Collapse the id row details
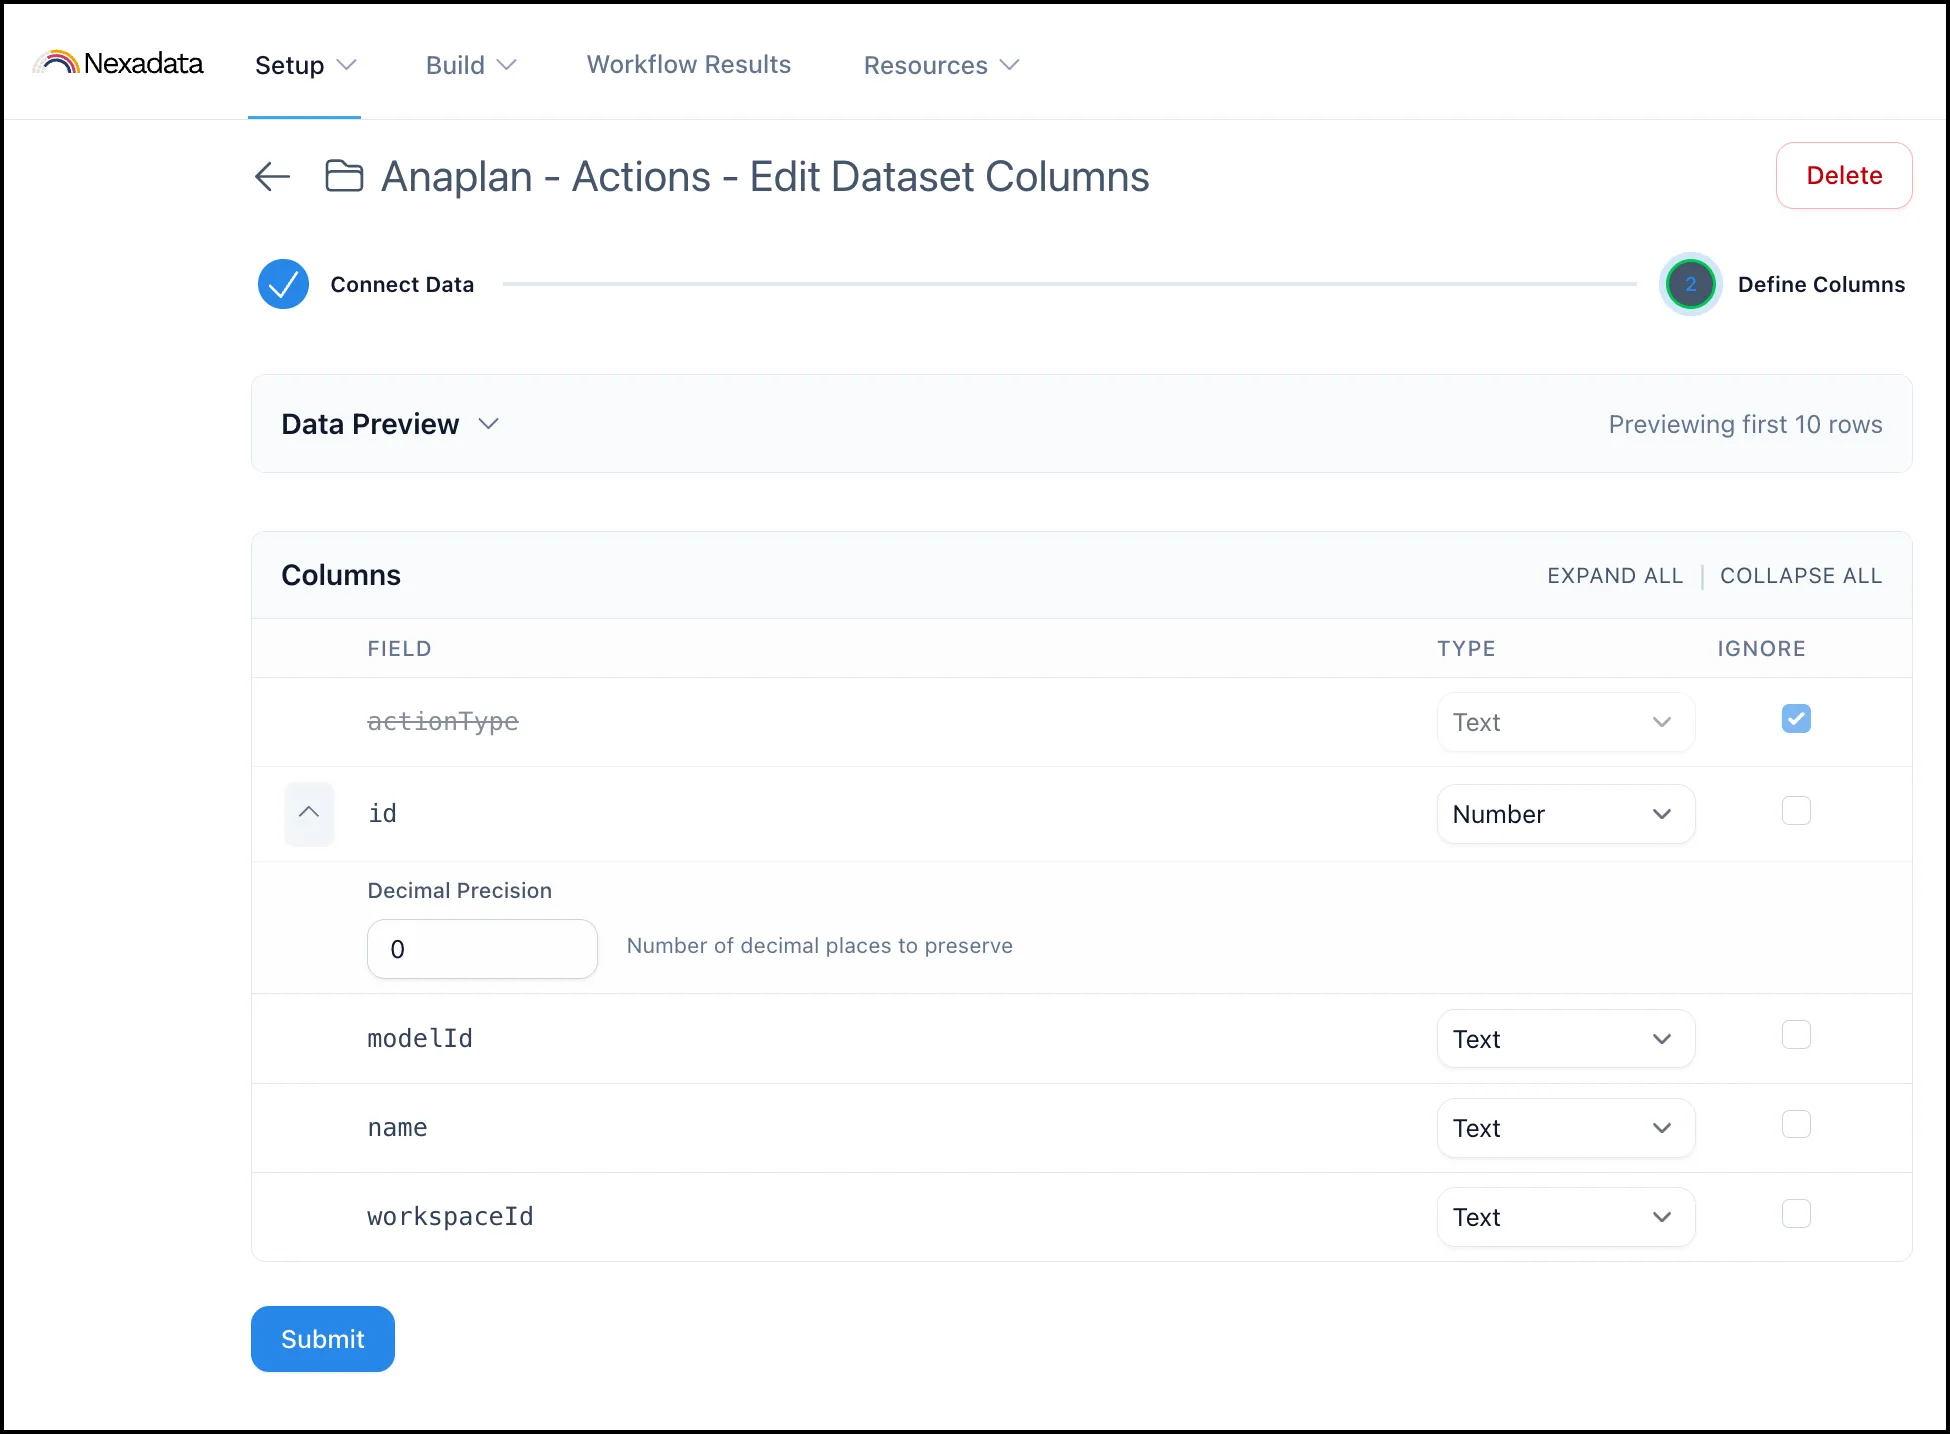1950x1434 pixels. (x=309, y=813)
